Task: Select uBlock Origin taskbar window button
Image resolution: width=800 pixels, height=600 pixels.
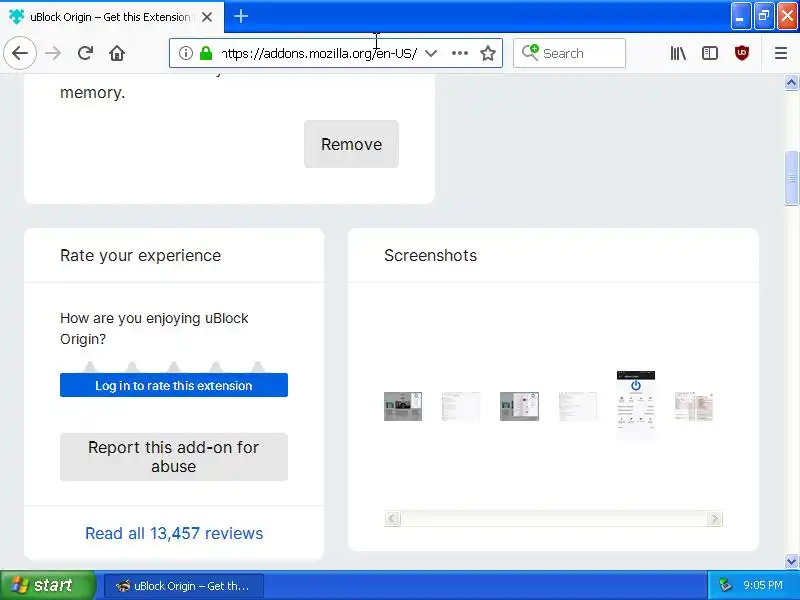Action: (x=184, y=586)
